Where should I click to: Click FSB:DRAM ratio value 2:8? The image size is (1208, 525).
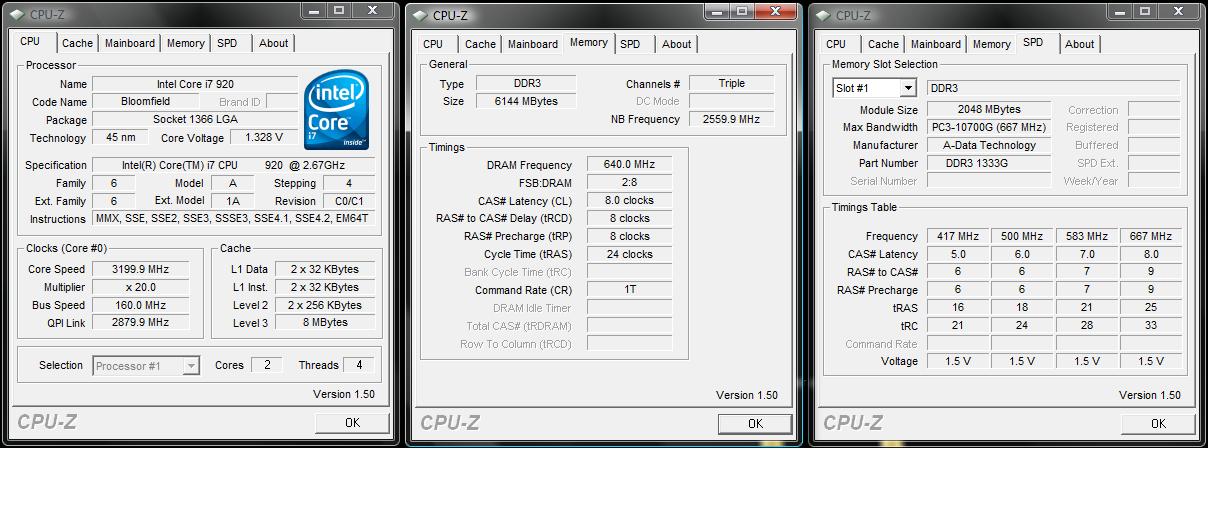(x=630, y=183)
